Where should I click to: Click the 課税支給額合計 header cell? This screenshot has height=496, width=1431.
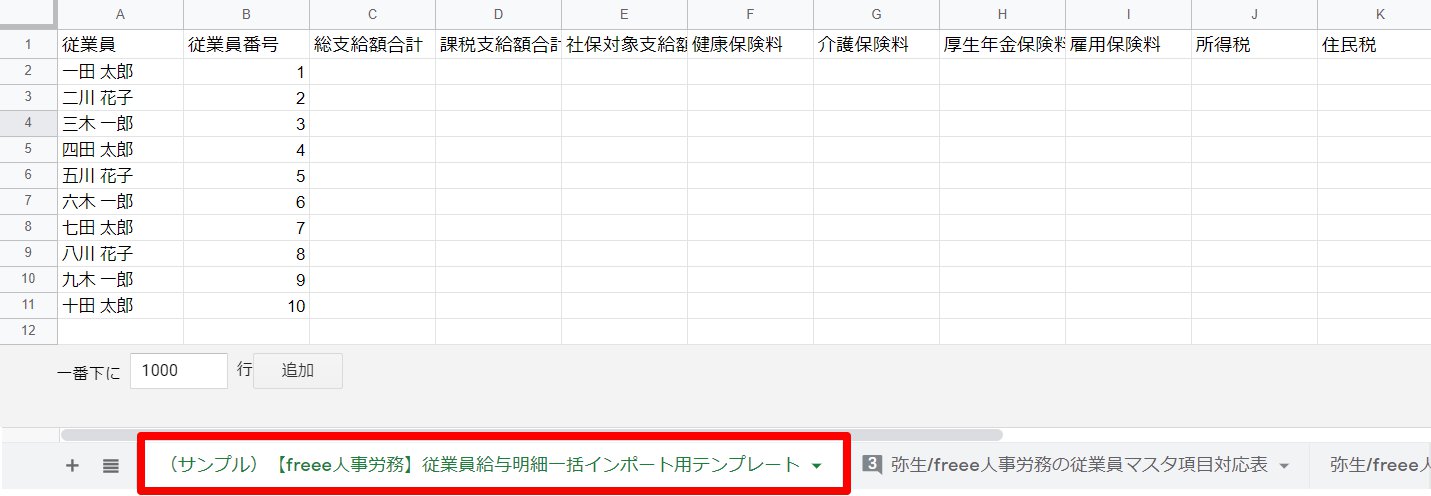click(498, 45)
